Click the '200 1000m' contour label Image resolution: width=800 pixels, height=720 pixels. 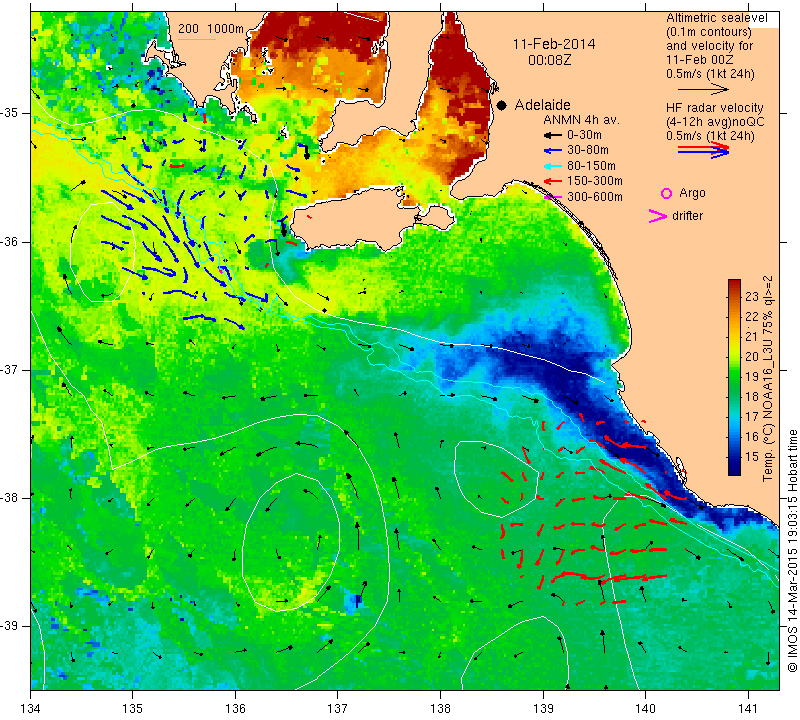click(211, 29)
